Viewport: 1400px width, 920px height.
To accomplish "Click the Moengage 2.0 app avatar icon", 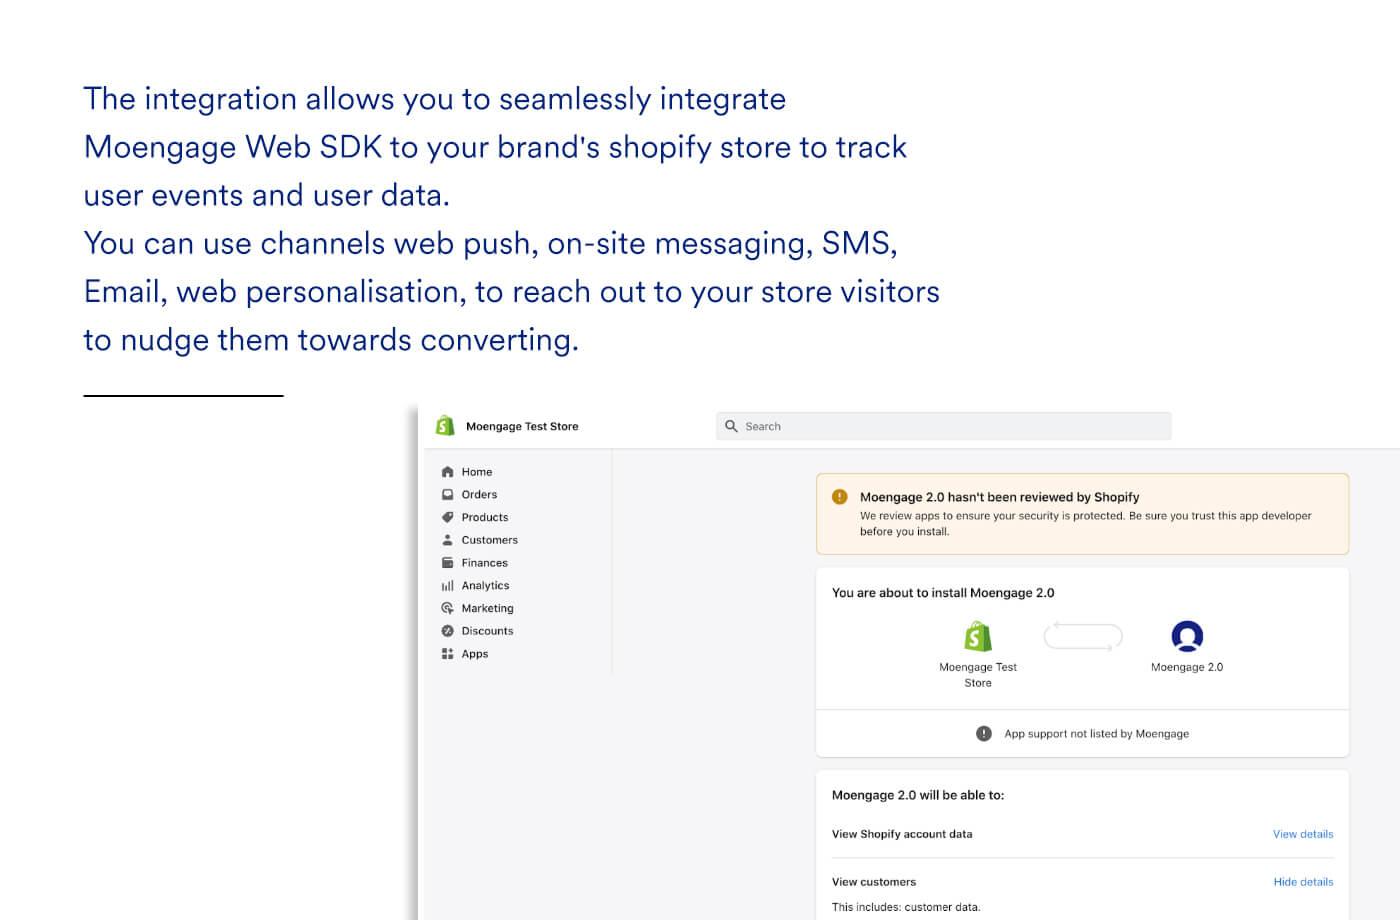I will coord(1187,636).
